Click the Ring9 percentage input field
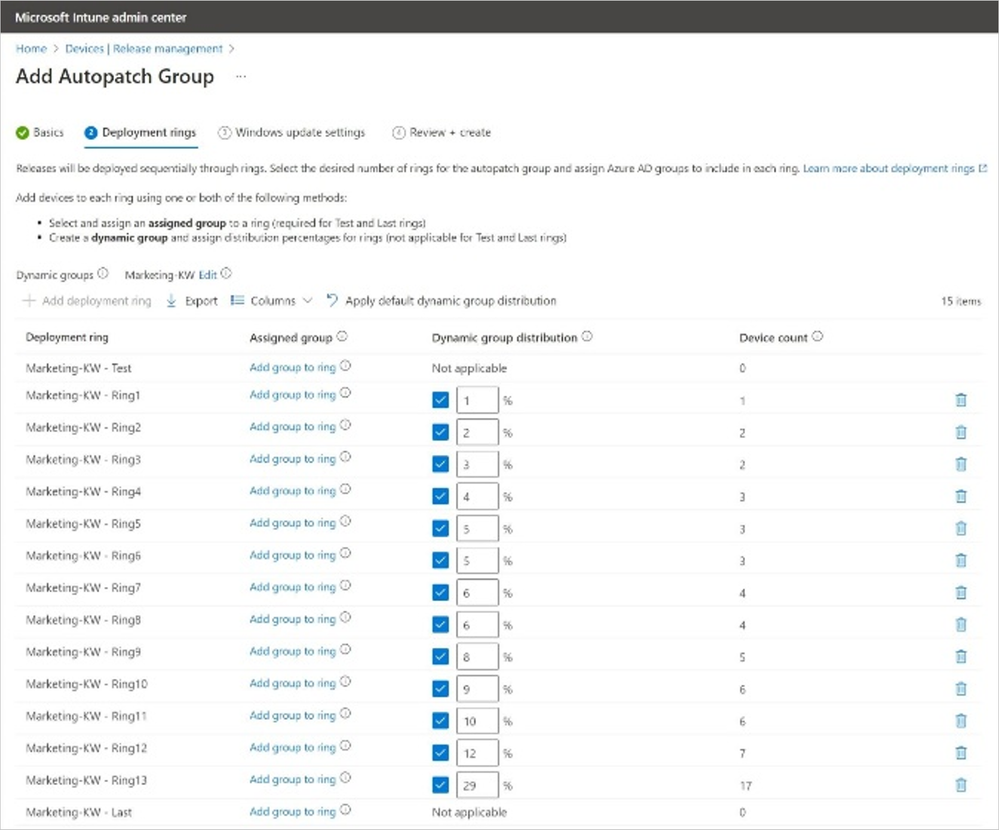The width and height of the screenshot is (999, 830). 476,657
